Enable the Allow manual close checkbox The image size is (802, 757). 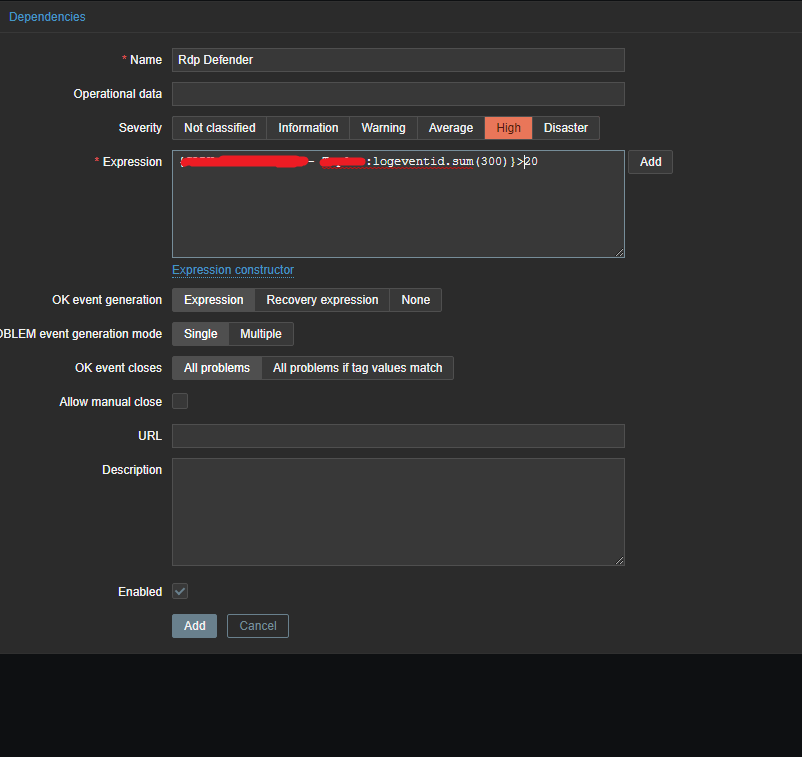coord(180,402)
